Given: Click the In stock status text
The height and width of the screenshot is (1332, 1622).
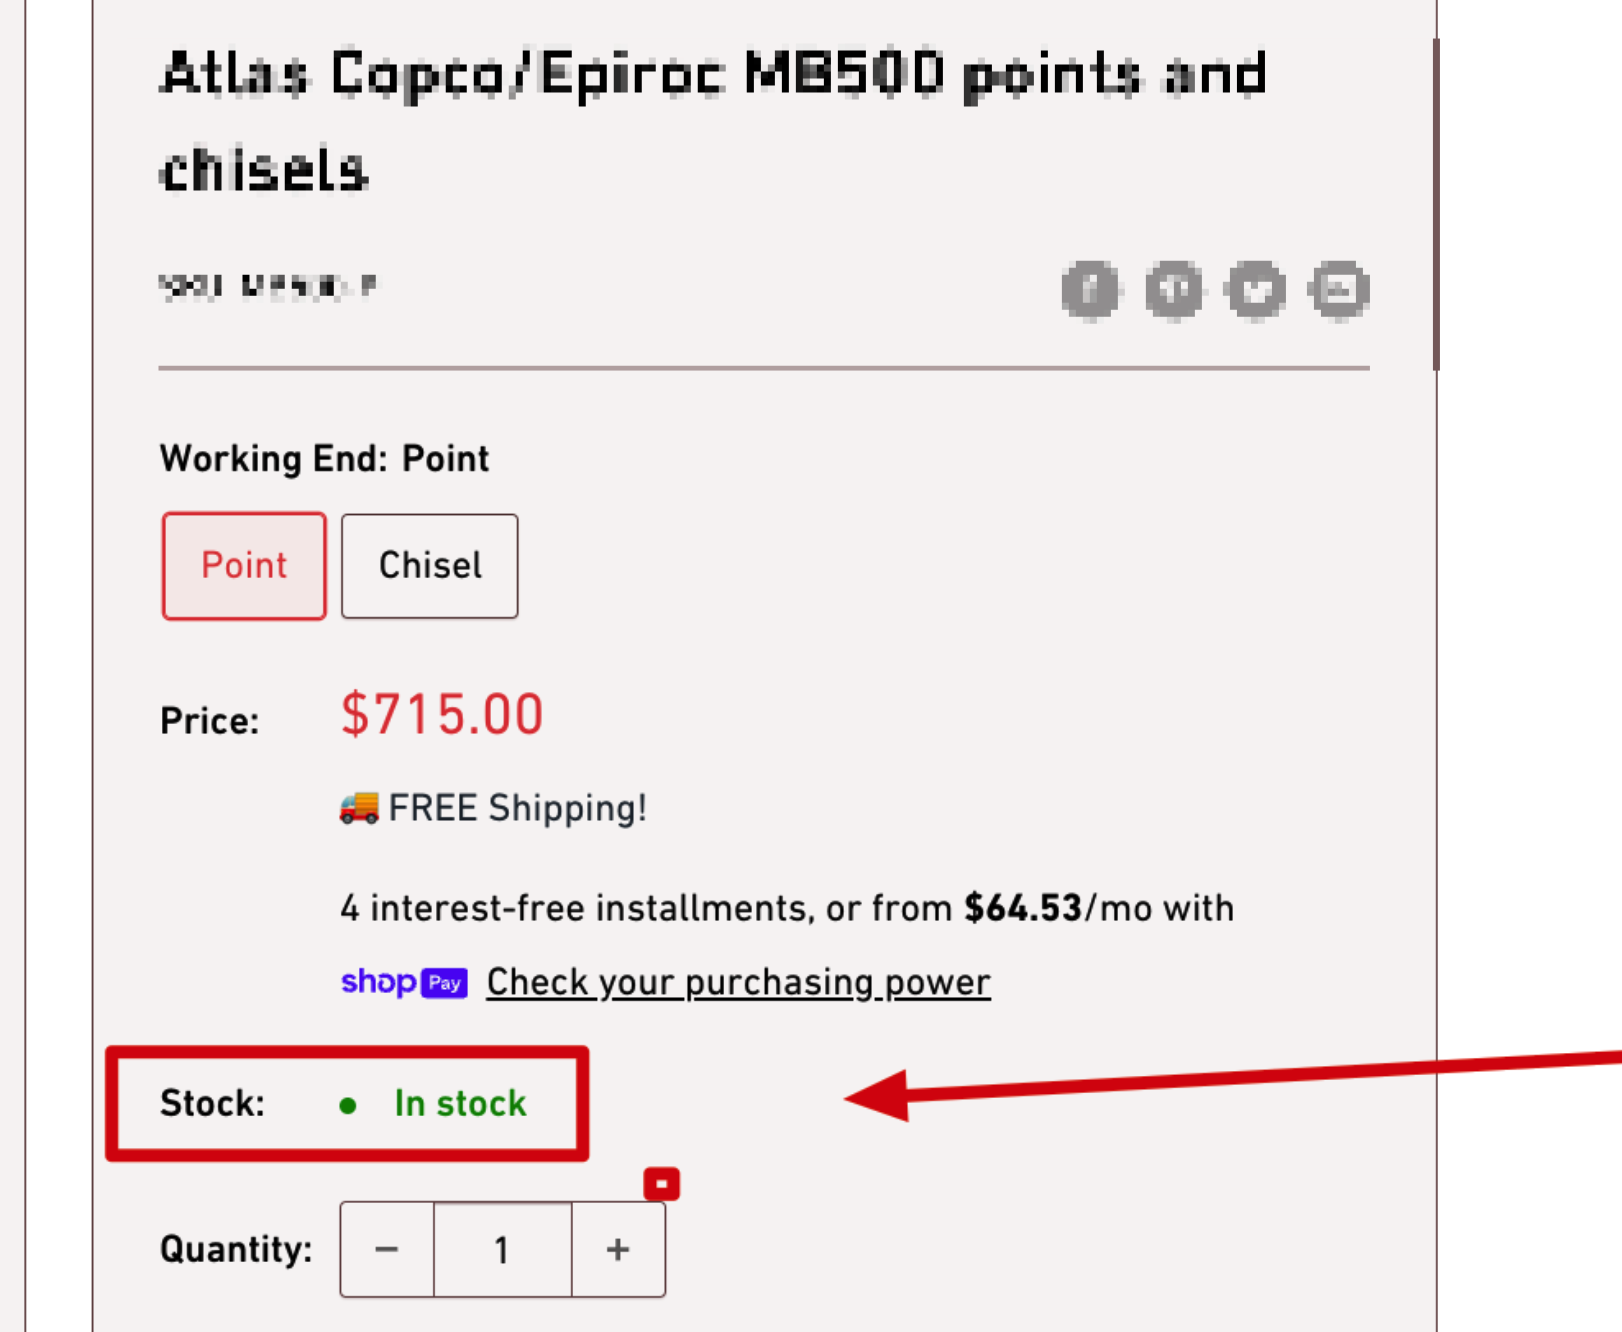Looking at the screenshot, I should click(460, 1103).
